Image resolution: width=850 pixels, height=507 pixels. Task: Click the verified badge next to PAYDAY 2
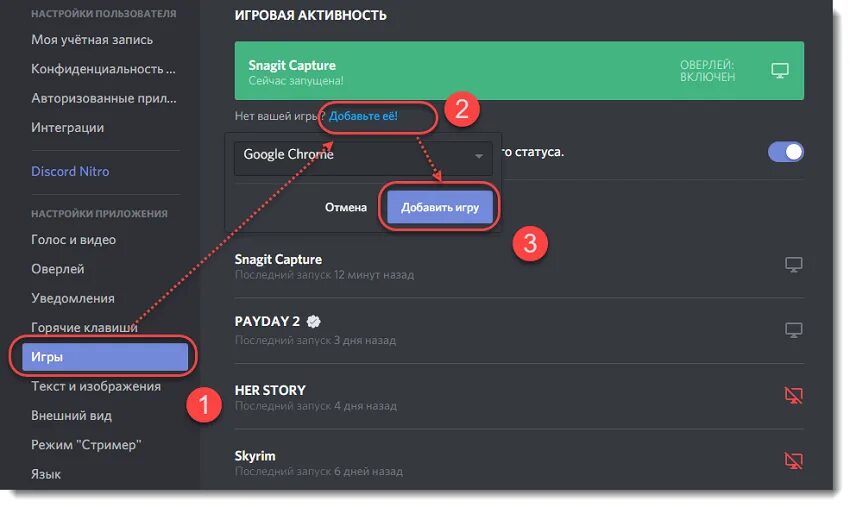click(x=313, y=322)
